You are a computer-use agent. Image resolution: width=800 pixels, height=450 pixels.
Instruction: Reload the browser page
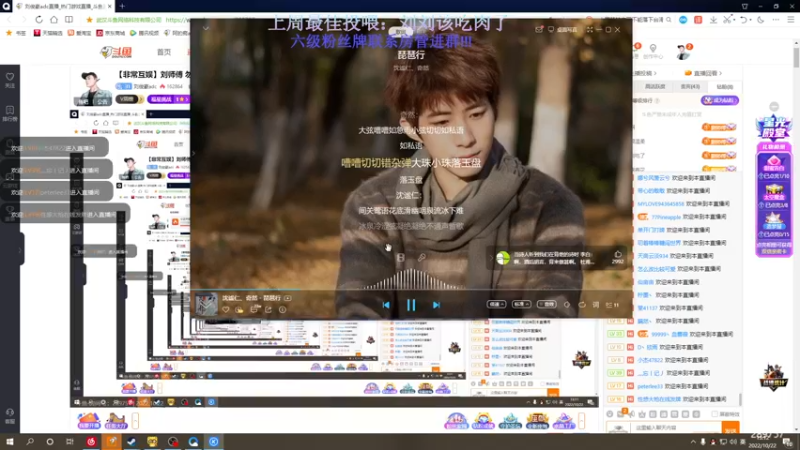[39, 19]
